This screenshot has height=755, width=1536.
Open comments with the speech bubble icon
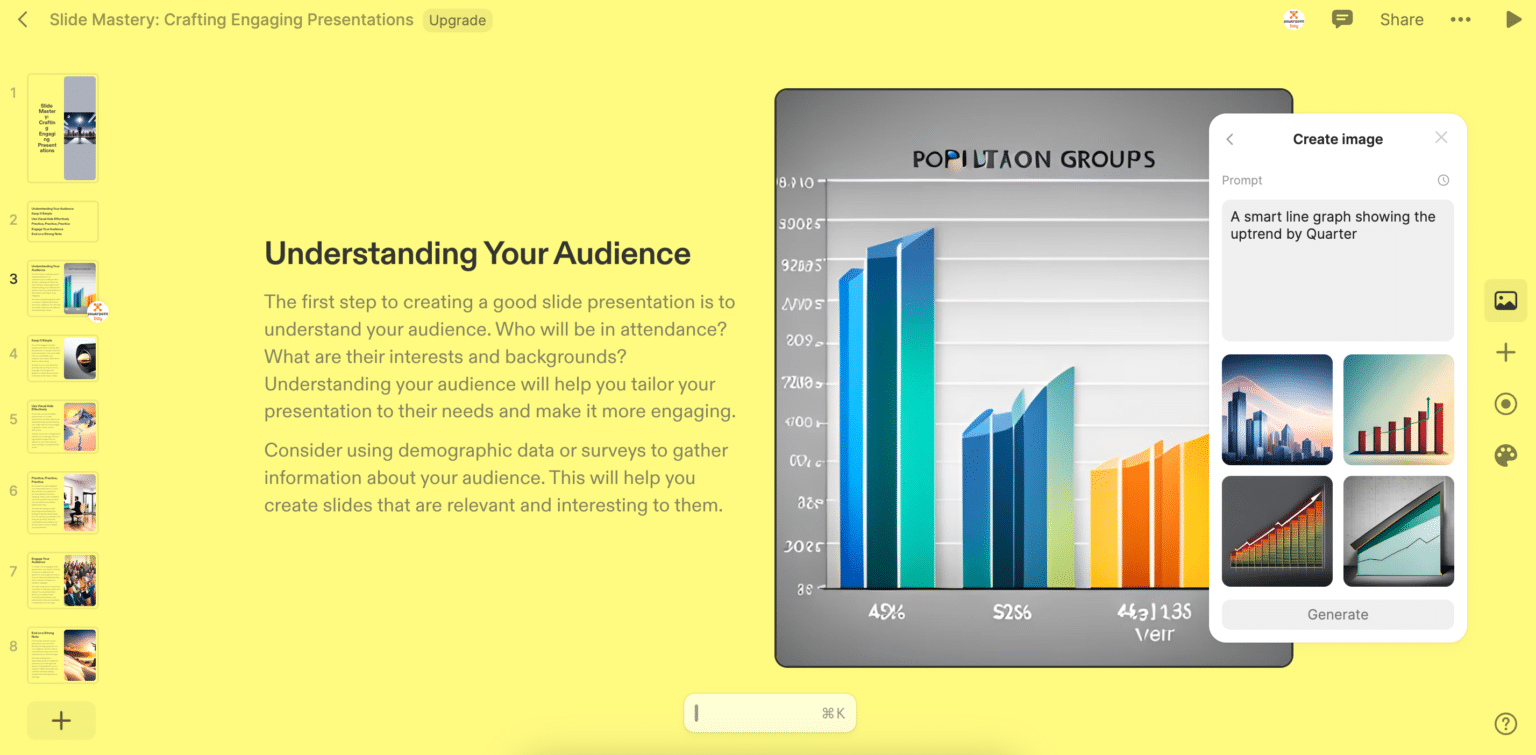(x=1342, y=18)
